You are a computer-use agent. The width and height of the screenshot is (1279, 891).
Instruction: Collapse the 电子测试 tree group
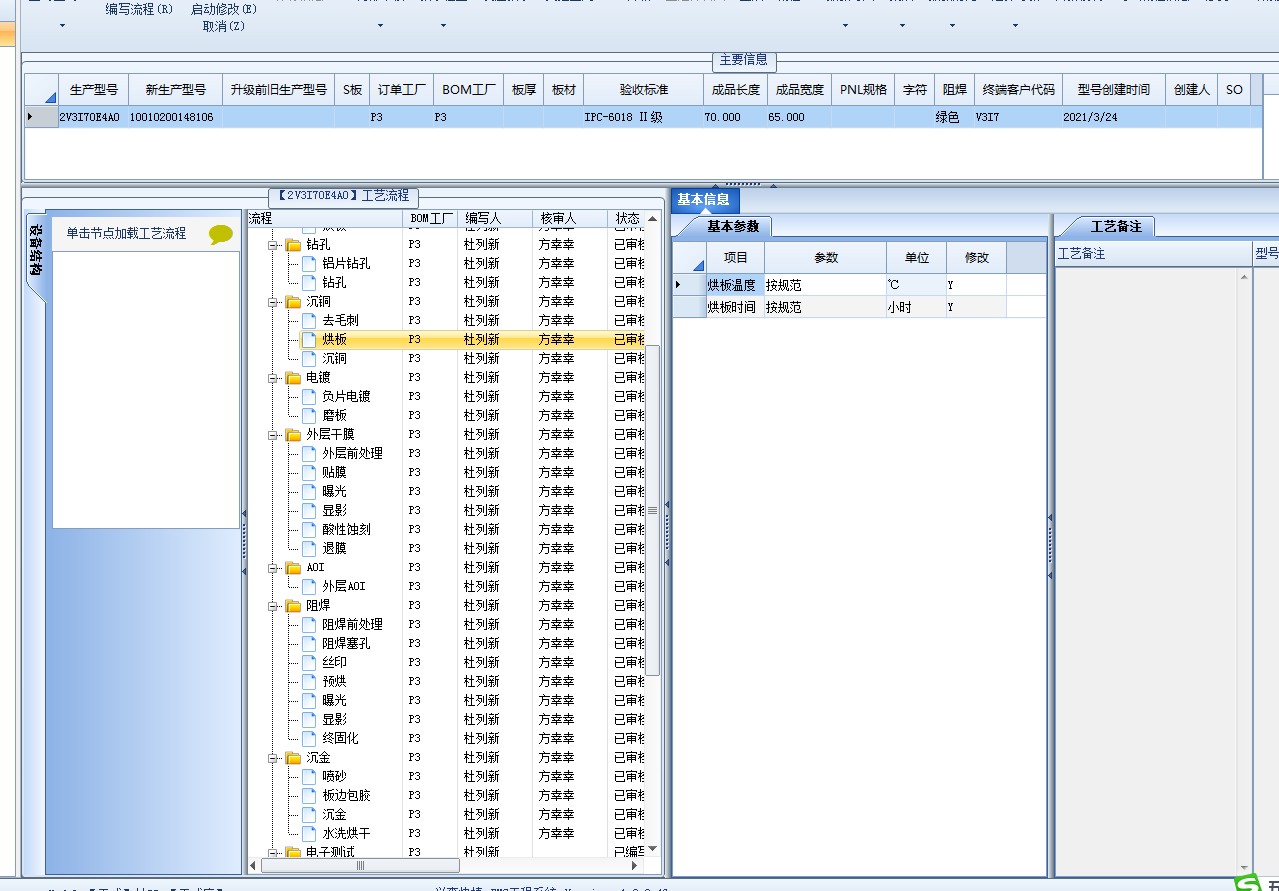(273, 853)
